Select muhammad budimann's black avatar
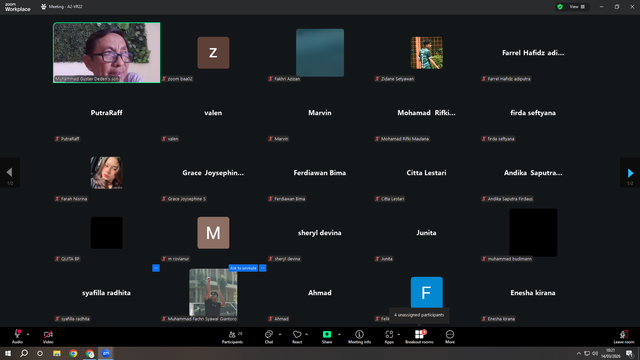The width and height of the screenshot is (640, 360). 533,233
